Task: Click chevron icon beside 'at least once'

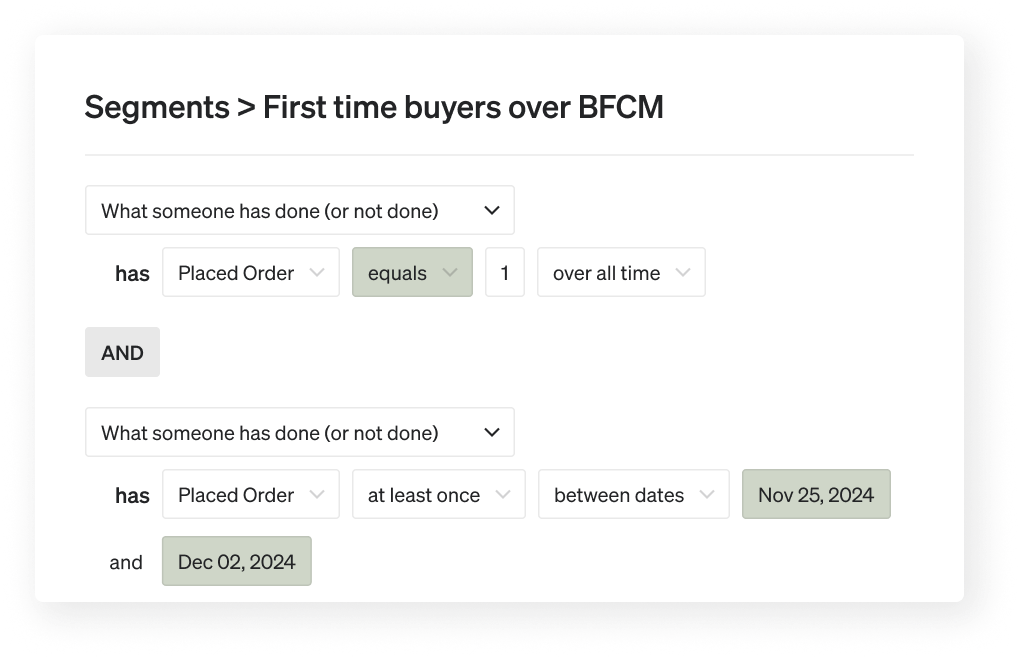Action: [503, 495]
